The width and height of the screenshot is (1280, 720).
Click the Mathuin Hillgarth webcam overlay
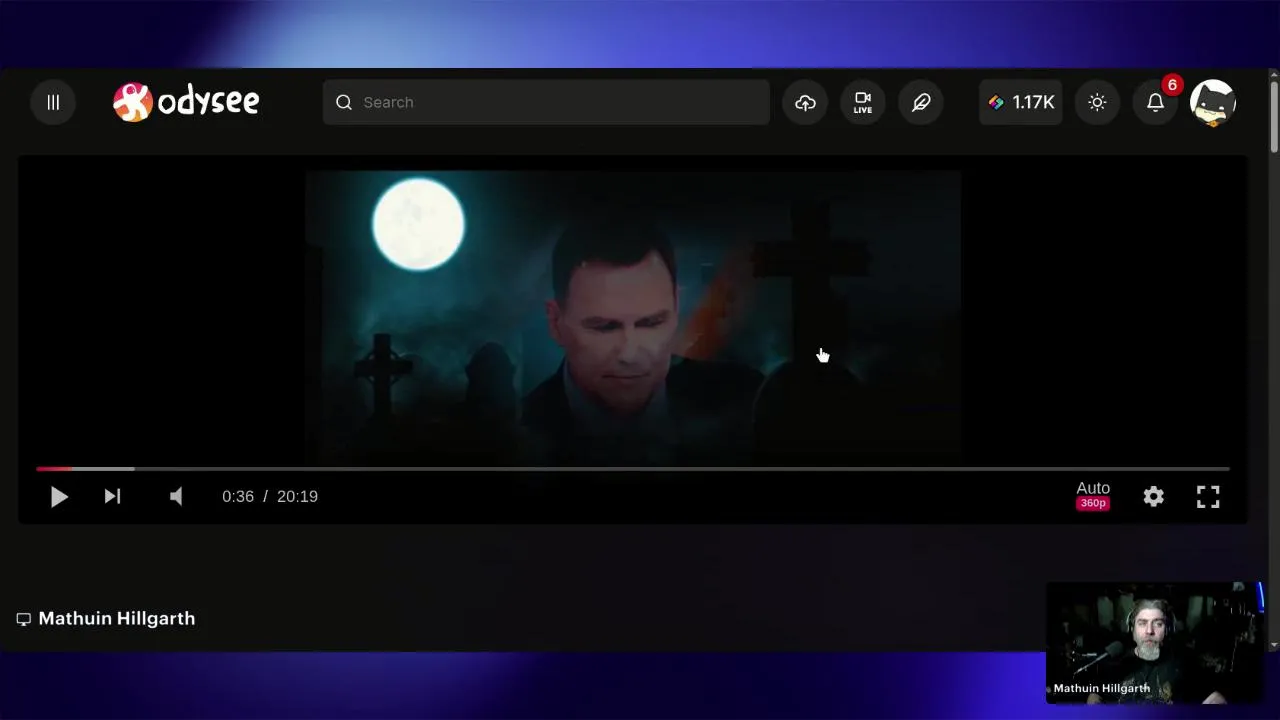click(x=1154, y=642)
